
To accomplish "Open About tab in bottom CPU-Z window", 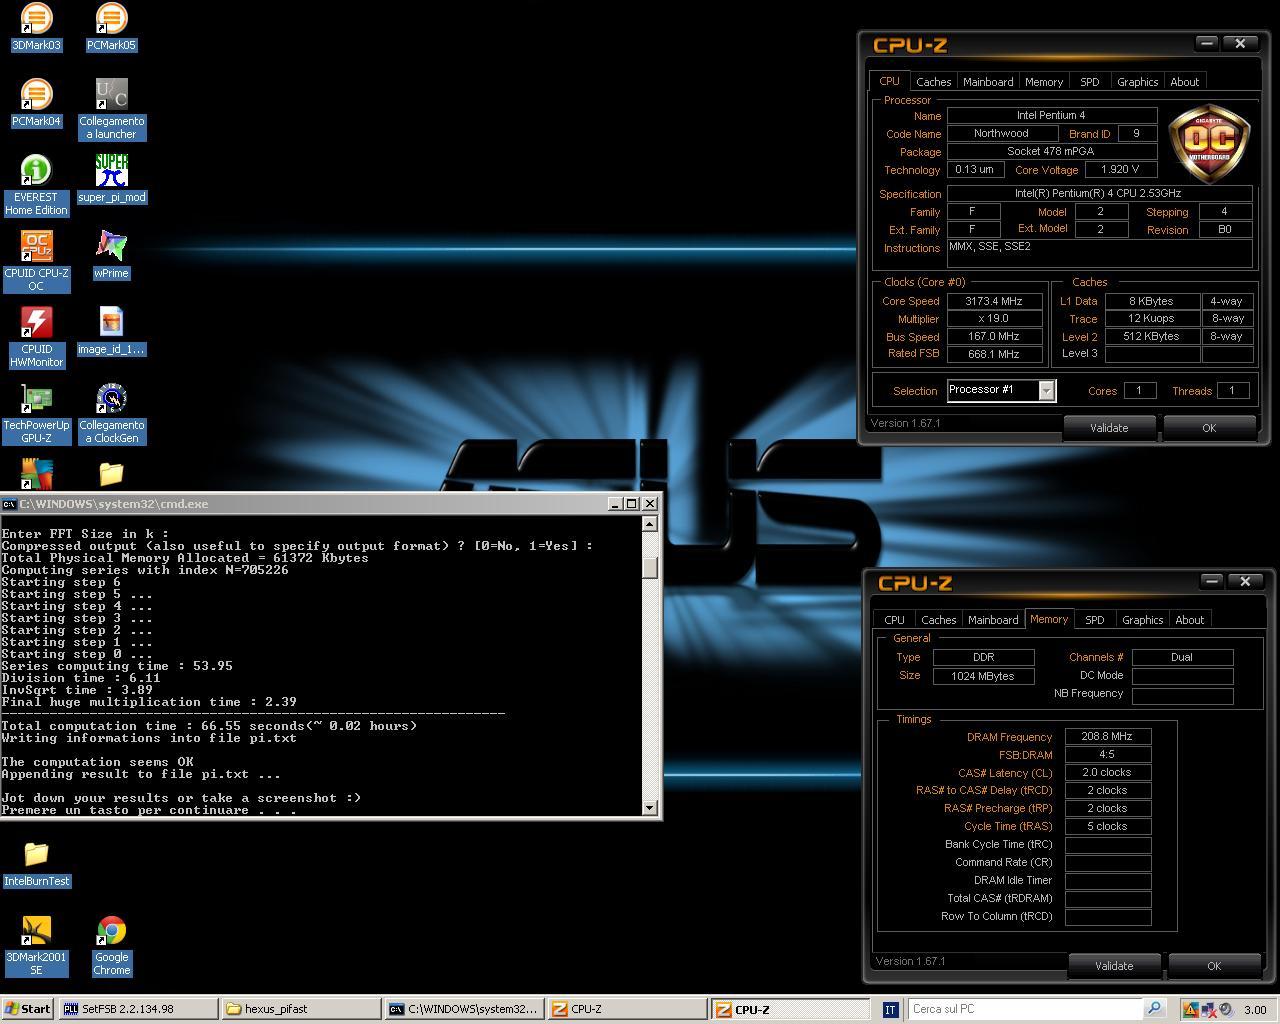I will click(x=1190, y=620).
